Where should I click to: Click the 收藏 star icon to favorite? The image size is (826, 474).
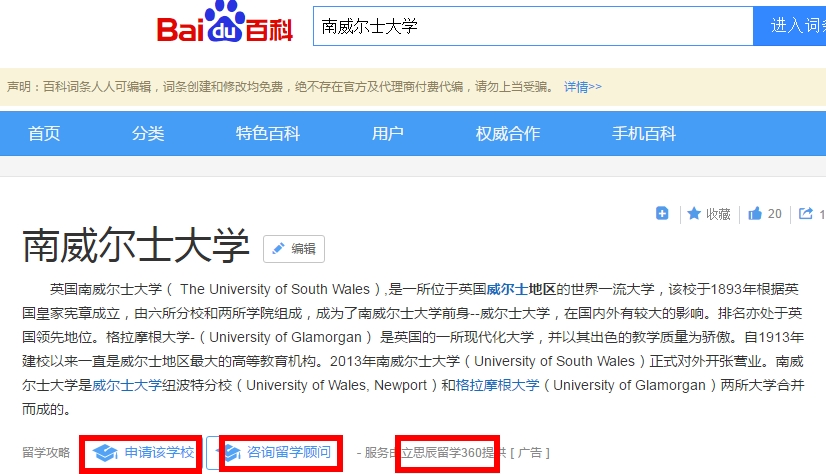pos(694,213)
